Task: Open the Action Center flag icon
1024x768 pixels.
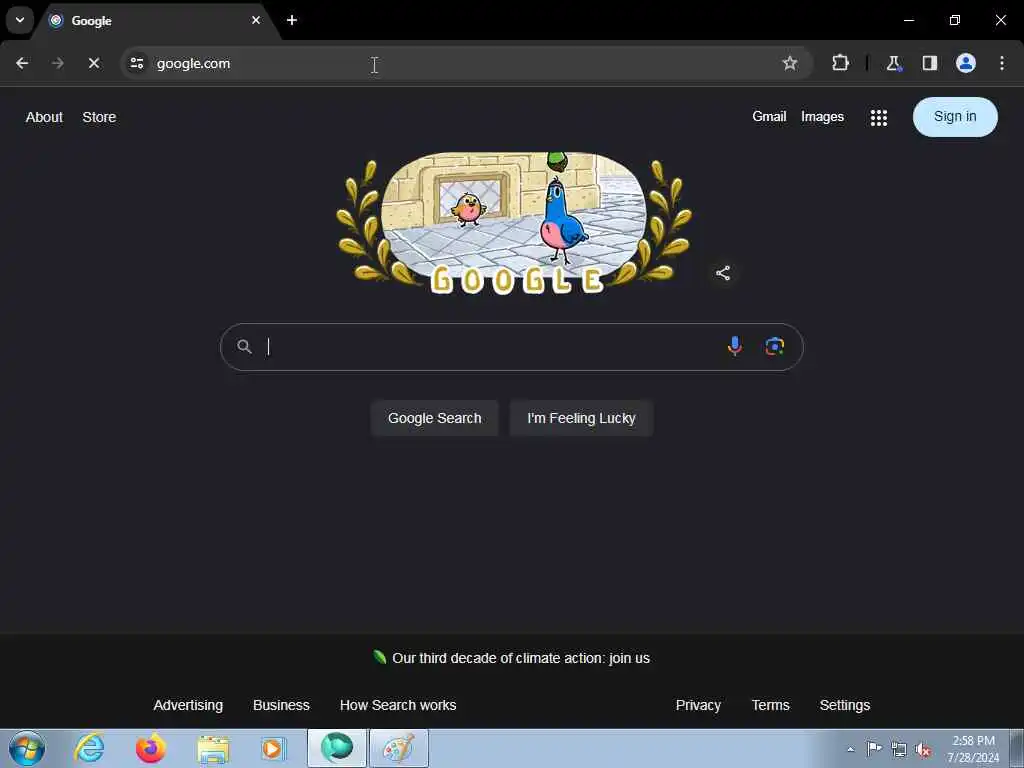Action: coord(874,749)
